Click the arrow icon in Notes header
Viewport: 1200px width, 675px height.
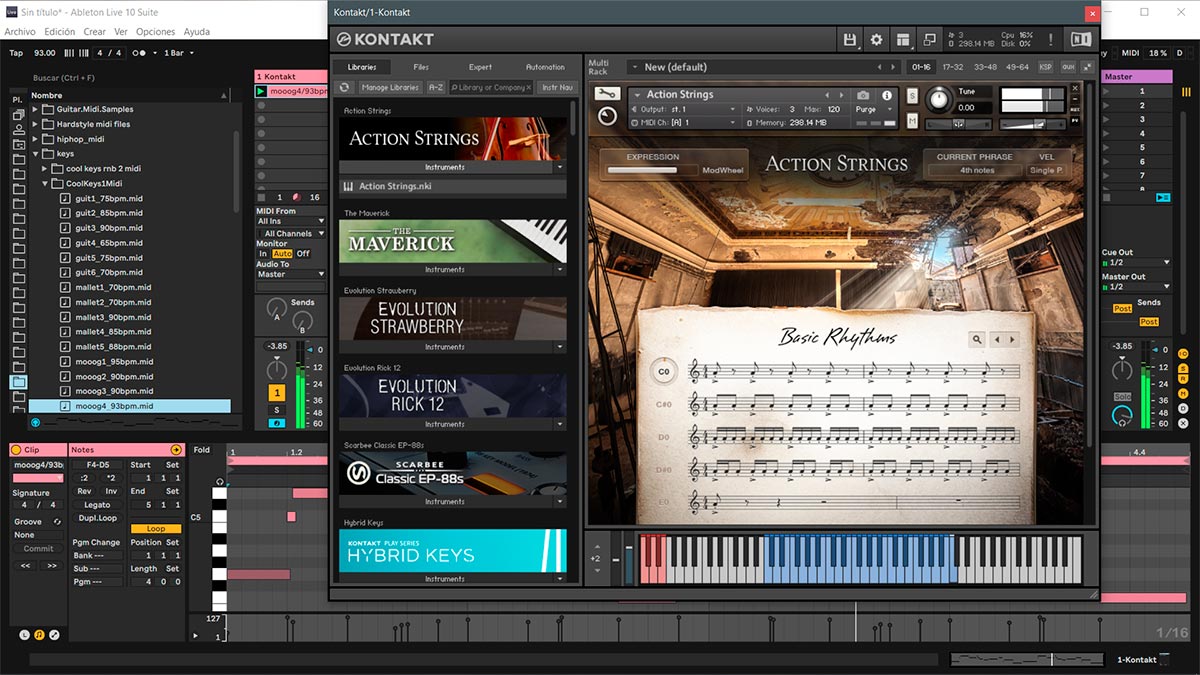176,450
